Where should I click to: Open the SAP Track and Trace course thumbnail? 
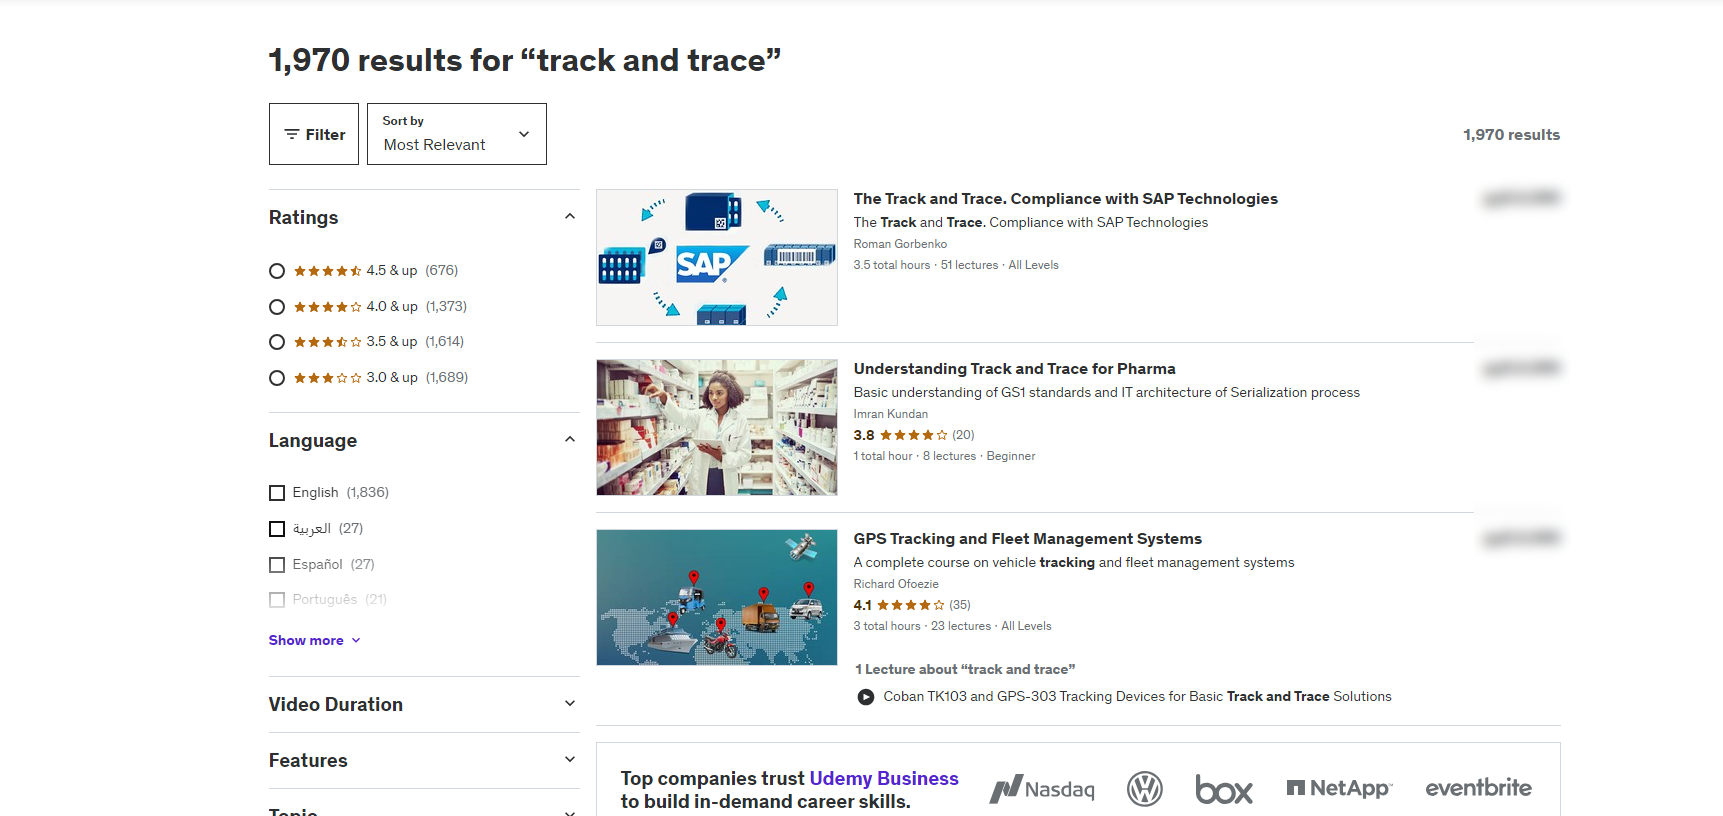[x=716, y=258]
